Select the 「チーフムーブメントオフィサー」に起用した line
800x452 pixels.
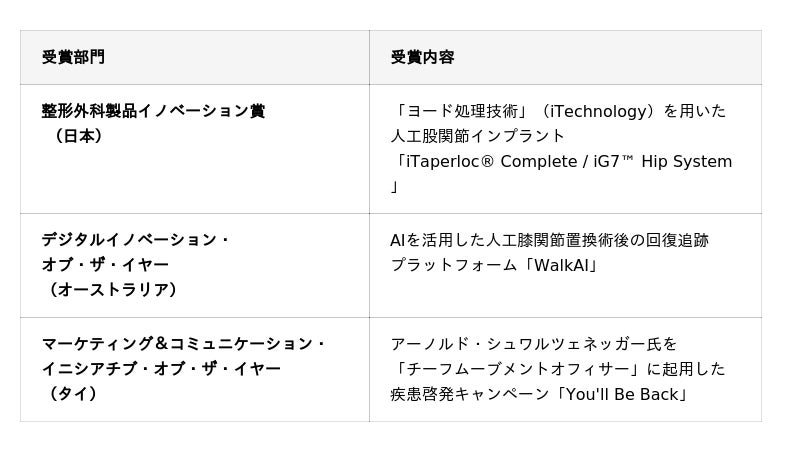558,369
